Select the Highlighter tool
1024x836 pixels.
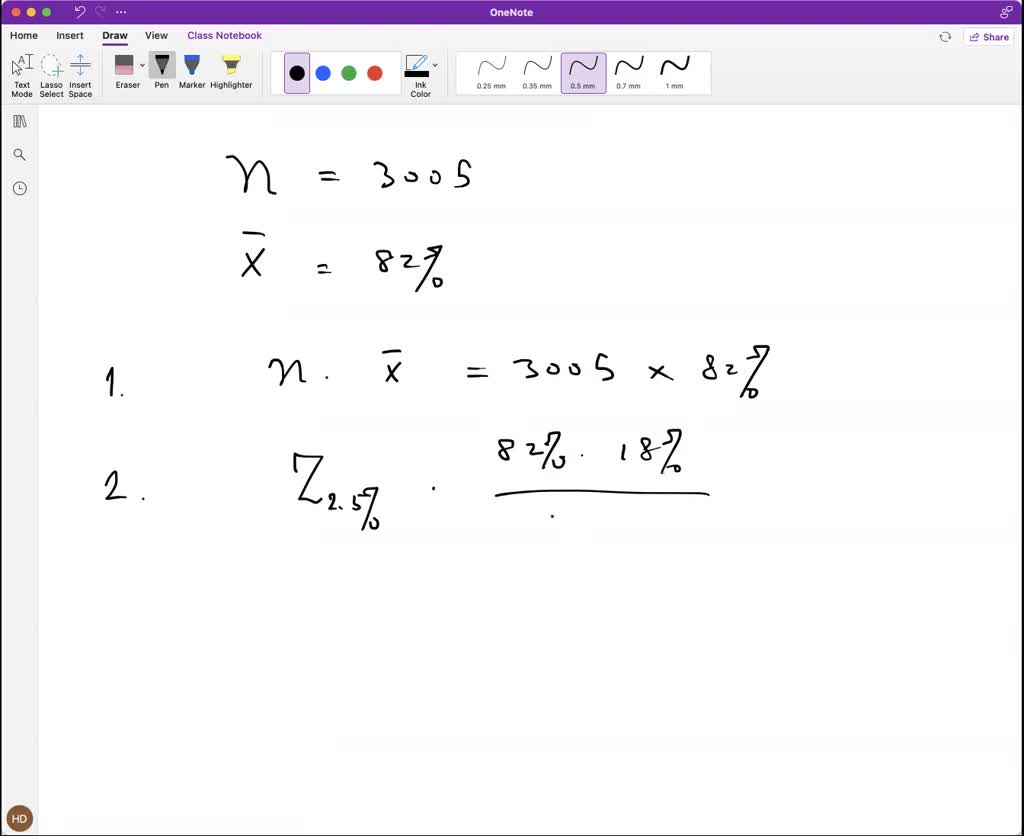point(231,71)
